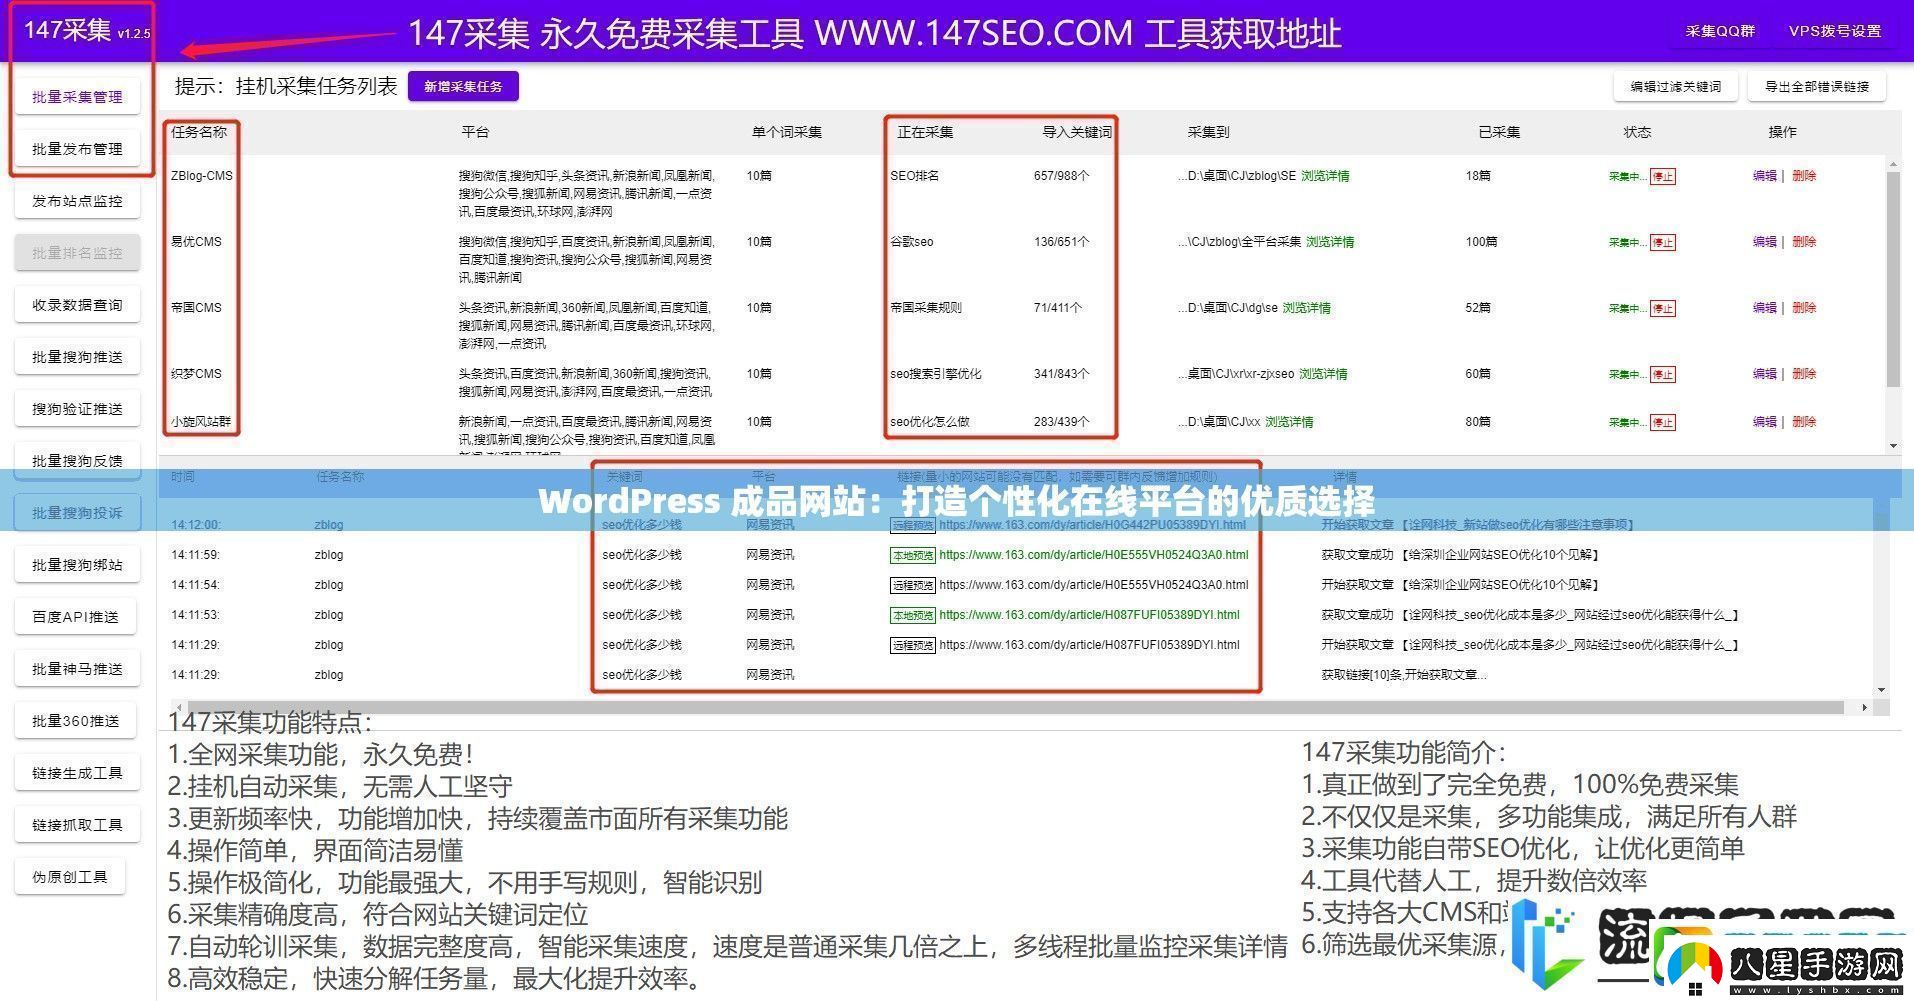Click the 任务名称 column header
Viewport: 1914px width, 1001px height.
pos(199,132)
